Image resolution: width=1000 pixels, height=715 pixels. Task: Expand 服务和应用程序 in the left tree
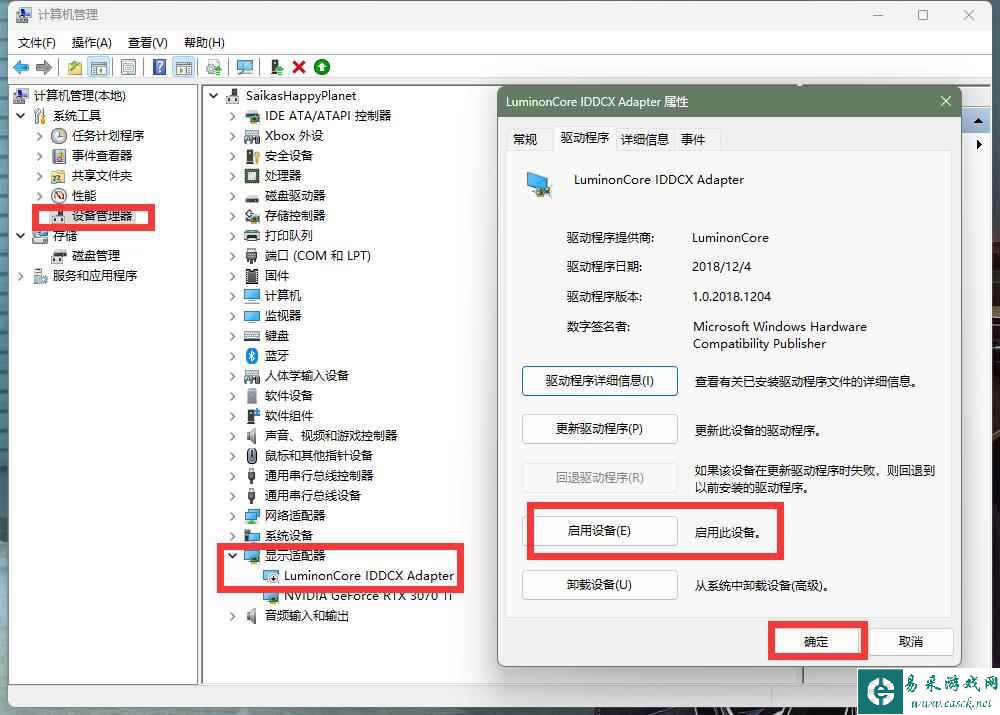tap(21, 275)
